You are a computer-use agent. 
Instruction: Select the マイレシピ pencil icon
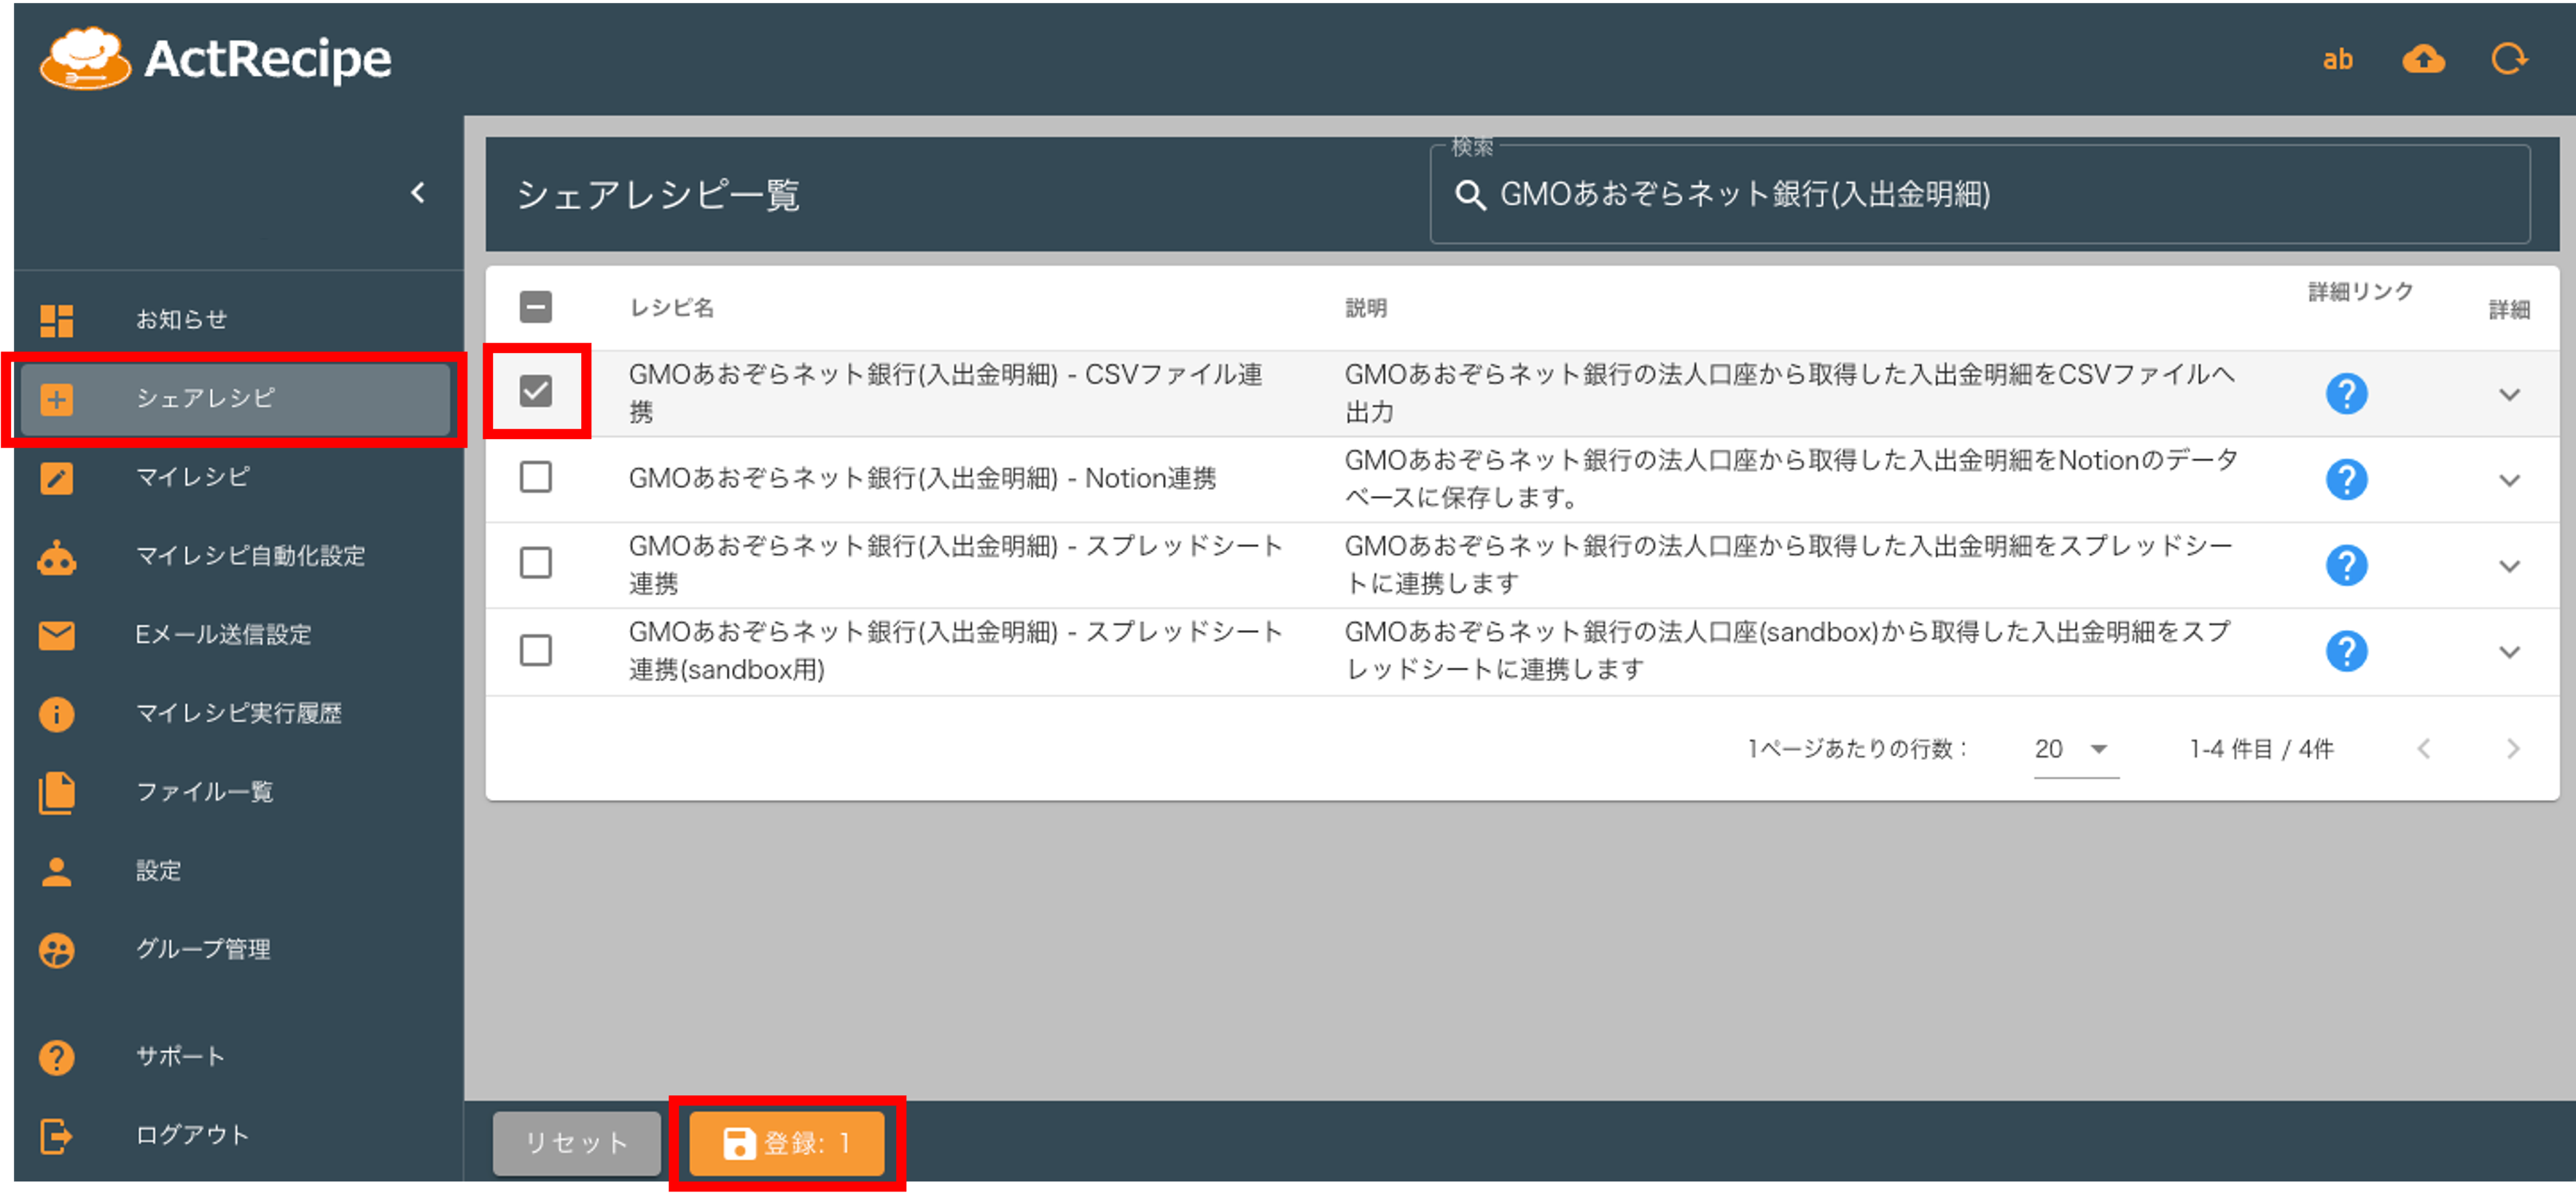(x=57, y=478)
